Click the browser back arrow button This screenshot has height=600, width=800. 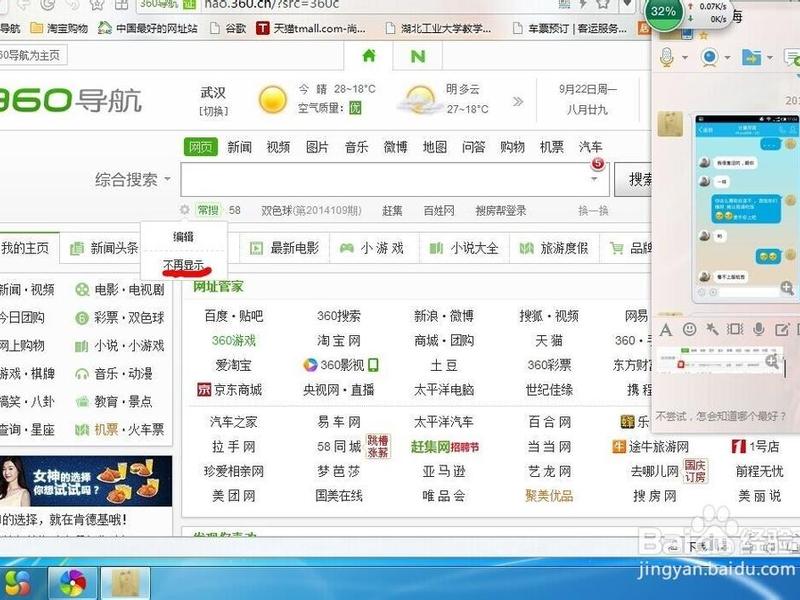pyautogui.click(x=22, y=5)
